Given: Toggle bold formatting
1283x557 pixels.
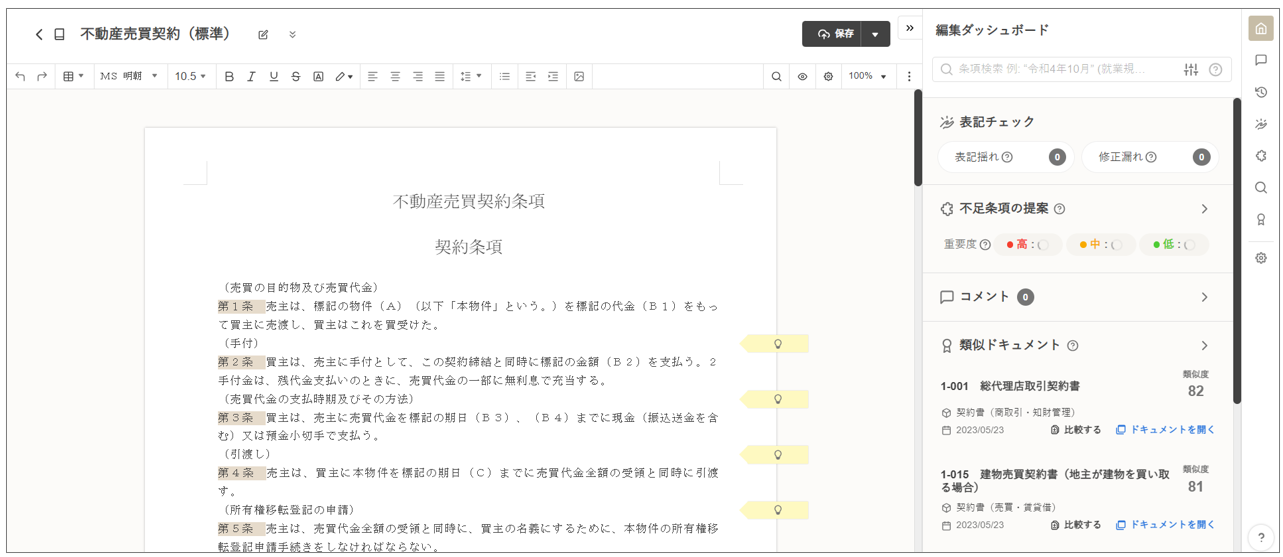Looking at the screenshot, I should pos(229,76).
